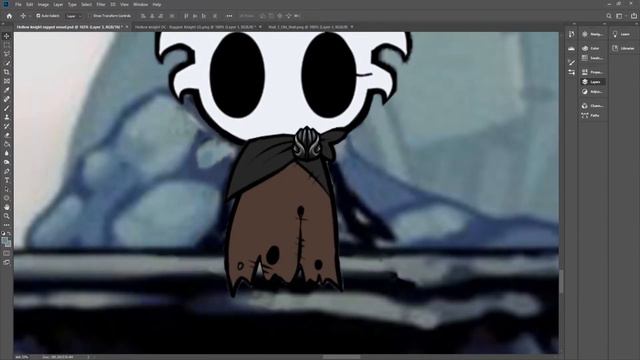
Task: Select the Rectangular Marquee tool
Action: 7,45
